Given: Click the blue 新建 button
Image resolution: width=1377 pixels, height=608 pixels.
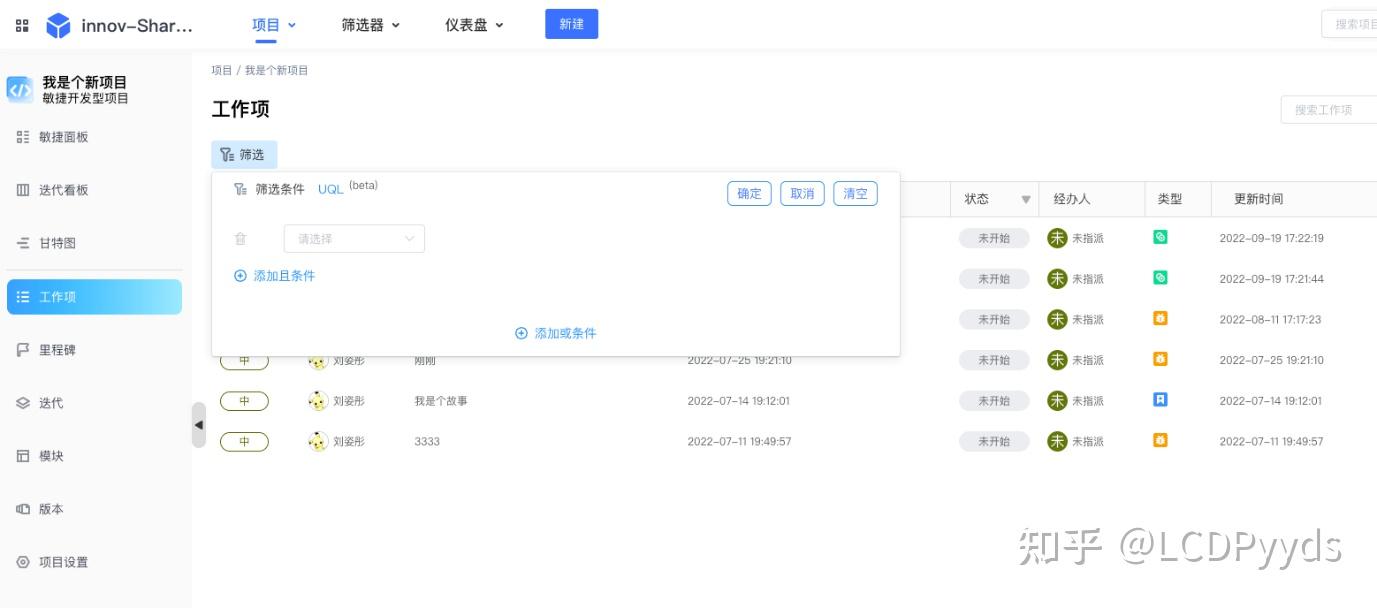Looking at the screenshot, I should [571, 24].
